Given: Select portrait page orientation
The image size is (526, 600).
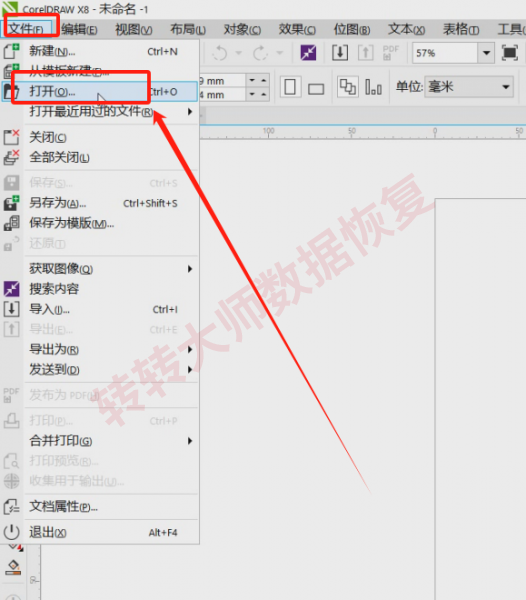Looking at the screenshot, I should point(290,87).
